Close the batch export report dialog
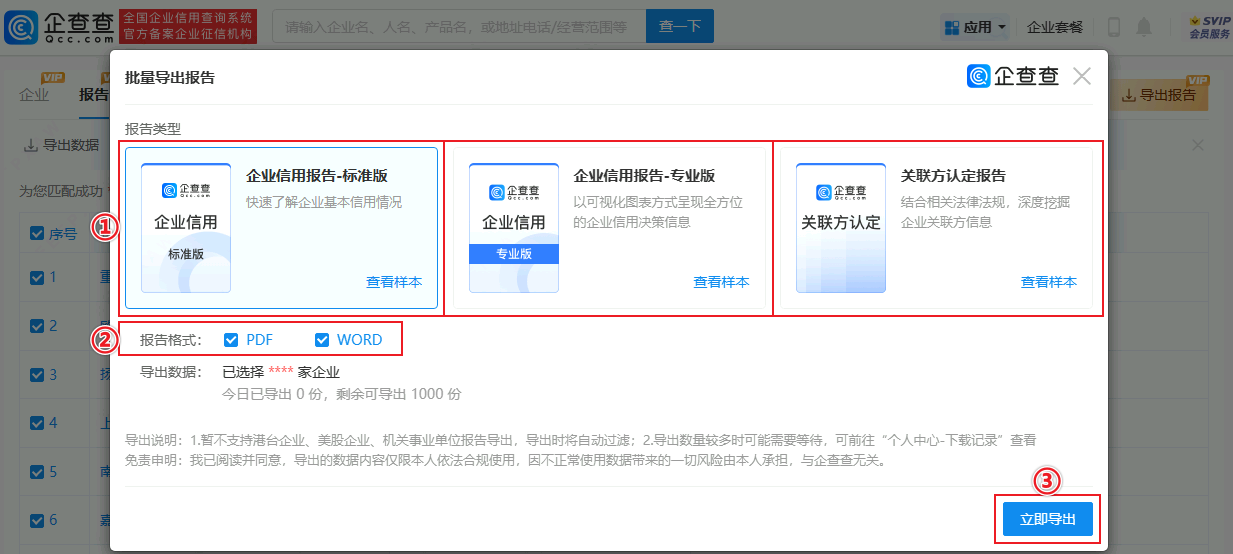This screenshot has height=554, width=1233. [x=1081, y=76]
